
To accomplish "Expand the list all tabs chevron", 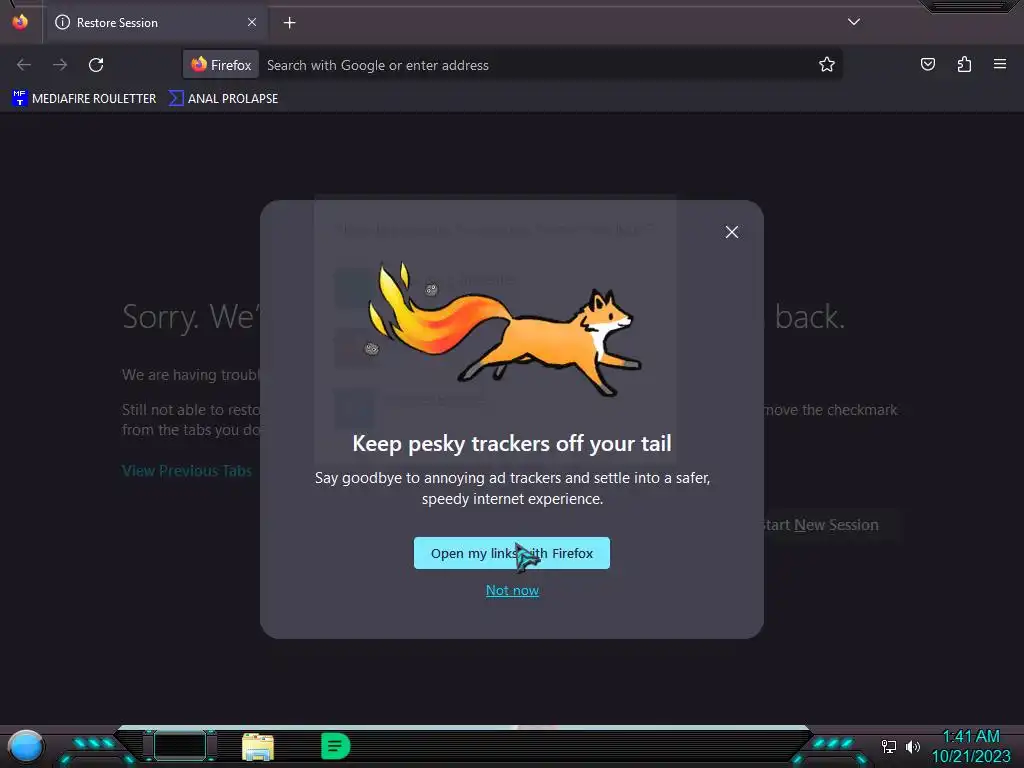I will 854,22.
